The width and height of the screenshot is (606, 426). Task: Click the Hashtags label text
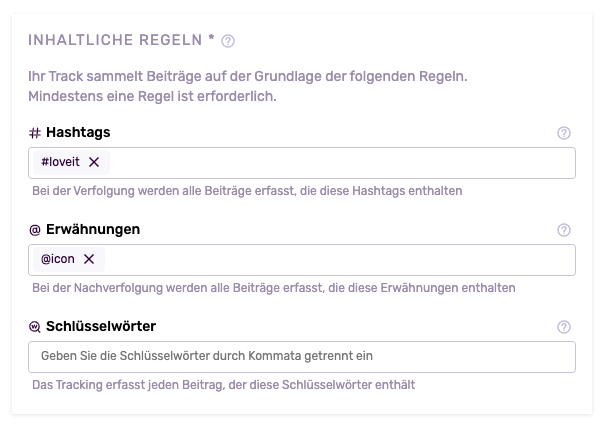[78, 132]
